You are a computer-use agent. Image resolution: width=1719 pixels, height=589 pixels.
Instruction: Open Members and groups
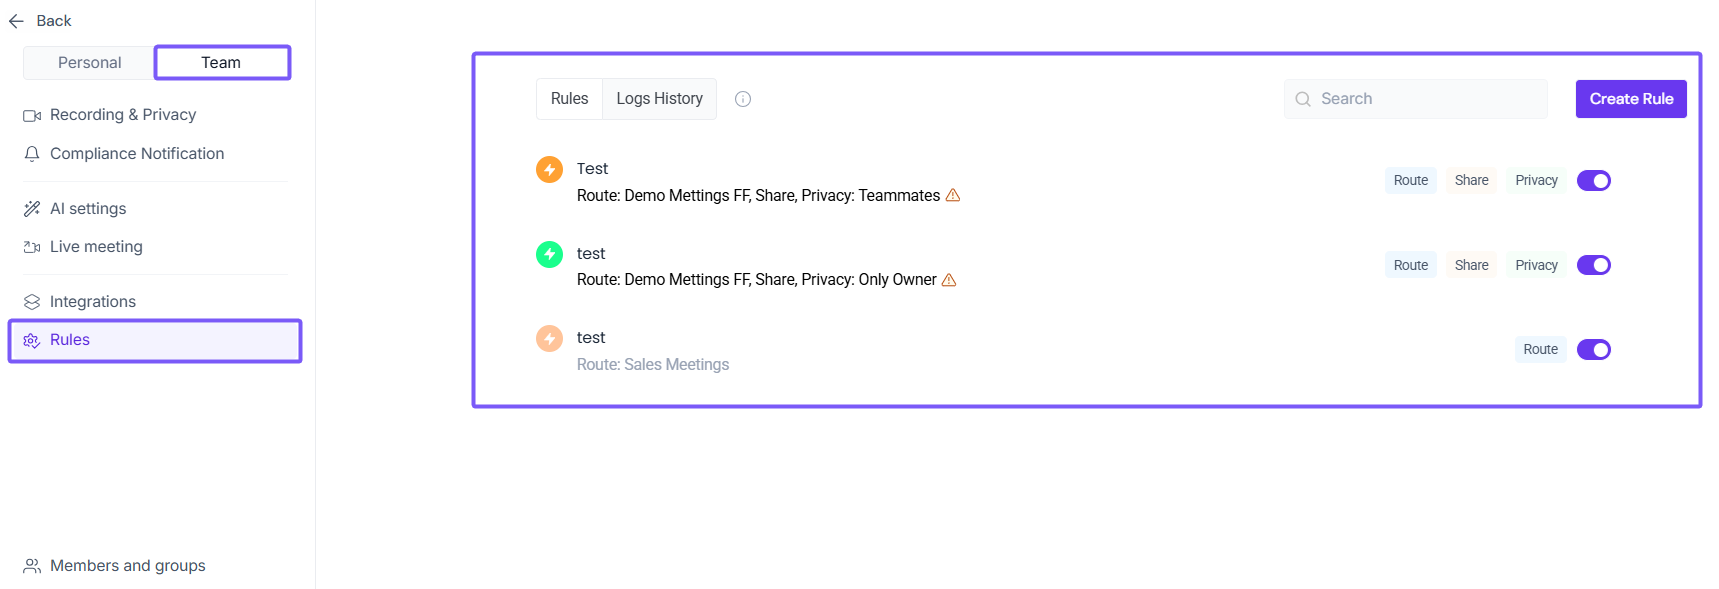pos(127,566)
